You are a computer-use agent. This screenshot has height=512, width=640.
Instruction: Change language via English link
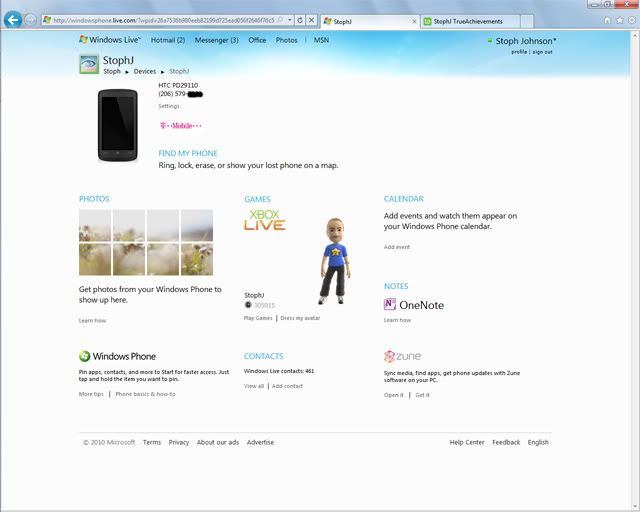(x=538, y=442)
